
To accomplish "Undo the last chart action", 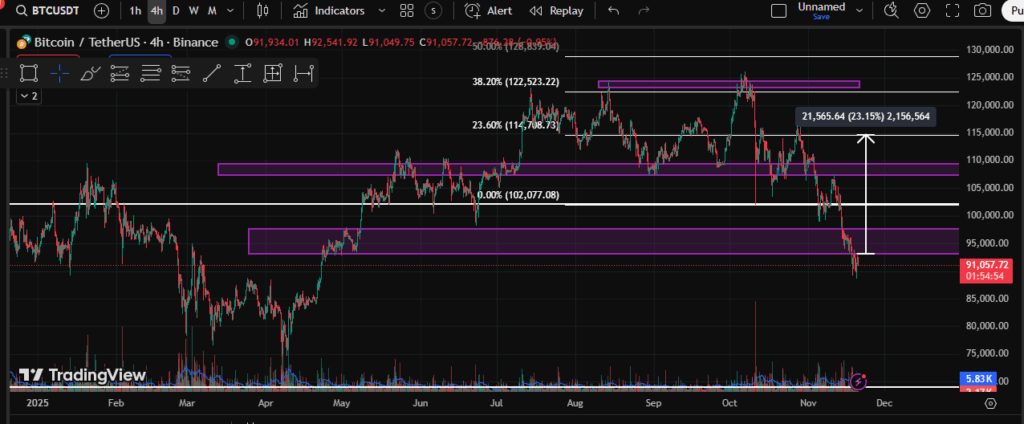I will (613, 11).
